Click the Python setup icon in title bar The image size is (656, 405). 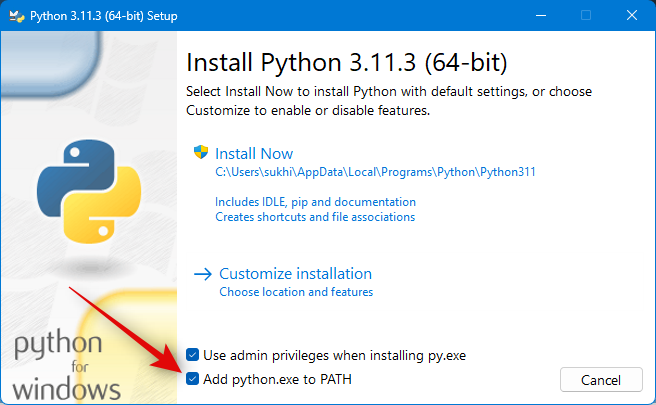(17, 16)
